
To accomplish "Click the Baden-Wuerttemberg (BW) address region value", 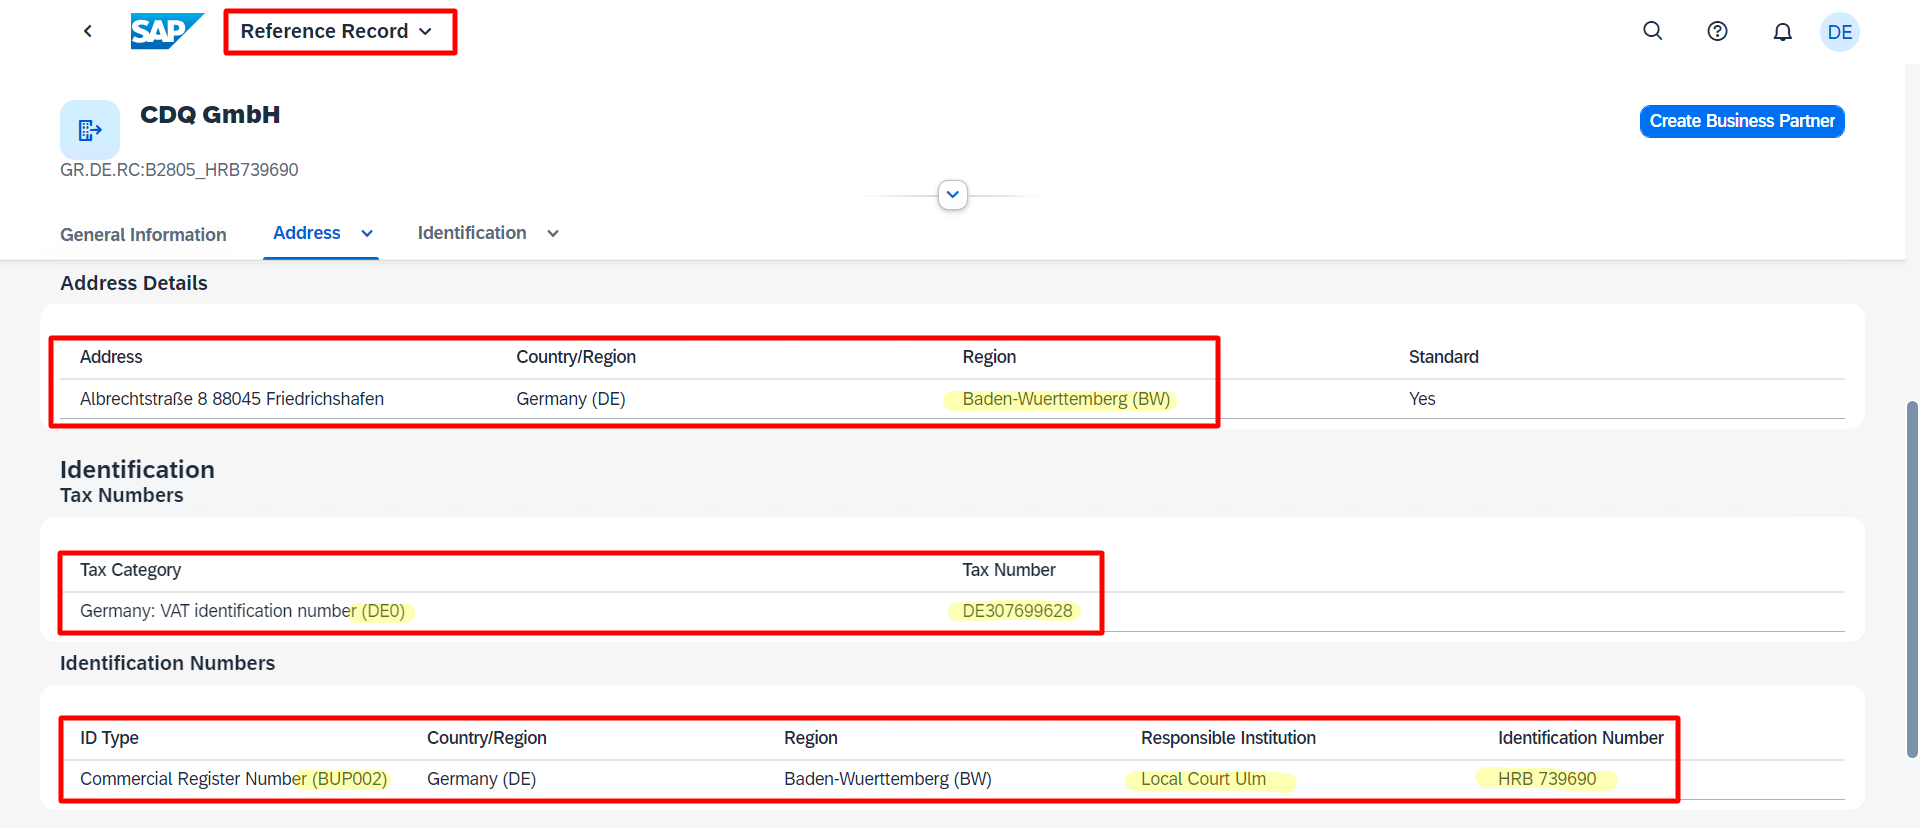I will coord(1066,399).
